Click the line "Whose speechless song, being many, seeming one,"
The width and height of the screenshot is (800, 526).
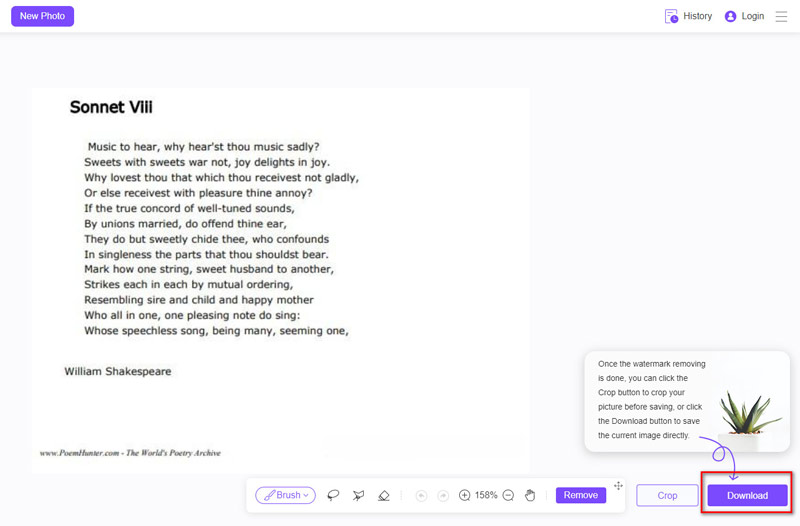[216, 331]
